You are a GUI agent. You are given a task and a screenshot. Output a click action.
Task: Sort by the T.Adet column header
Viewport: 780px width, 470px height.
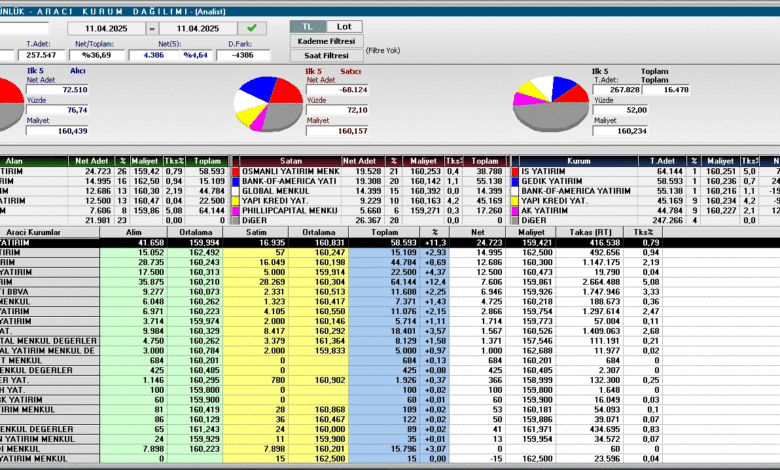tap(663, 161)
